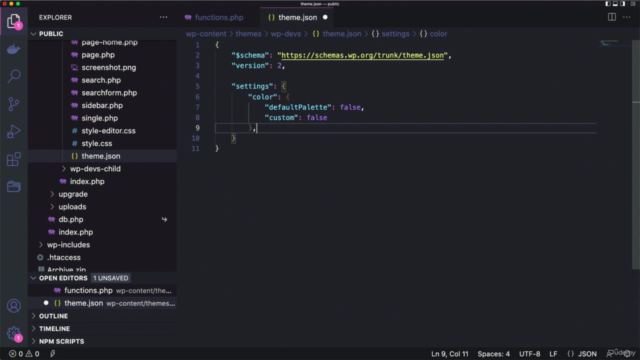Screen dimensions: 640x360
Task: Toggle secondary sidebar layout icon in title bar
Action: click(x=622, y=4)
